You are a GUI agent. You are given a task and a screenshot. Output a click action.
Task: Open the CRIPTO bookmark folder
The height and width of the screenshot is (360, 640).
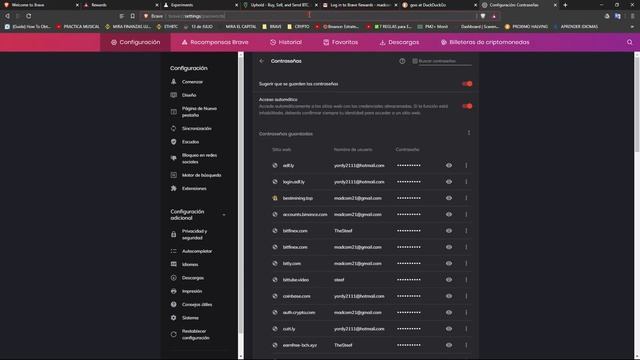click(x=298, y=27)
